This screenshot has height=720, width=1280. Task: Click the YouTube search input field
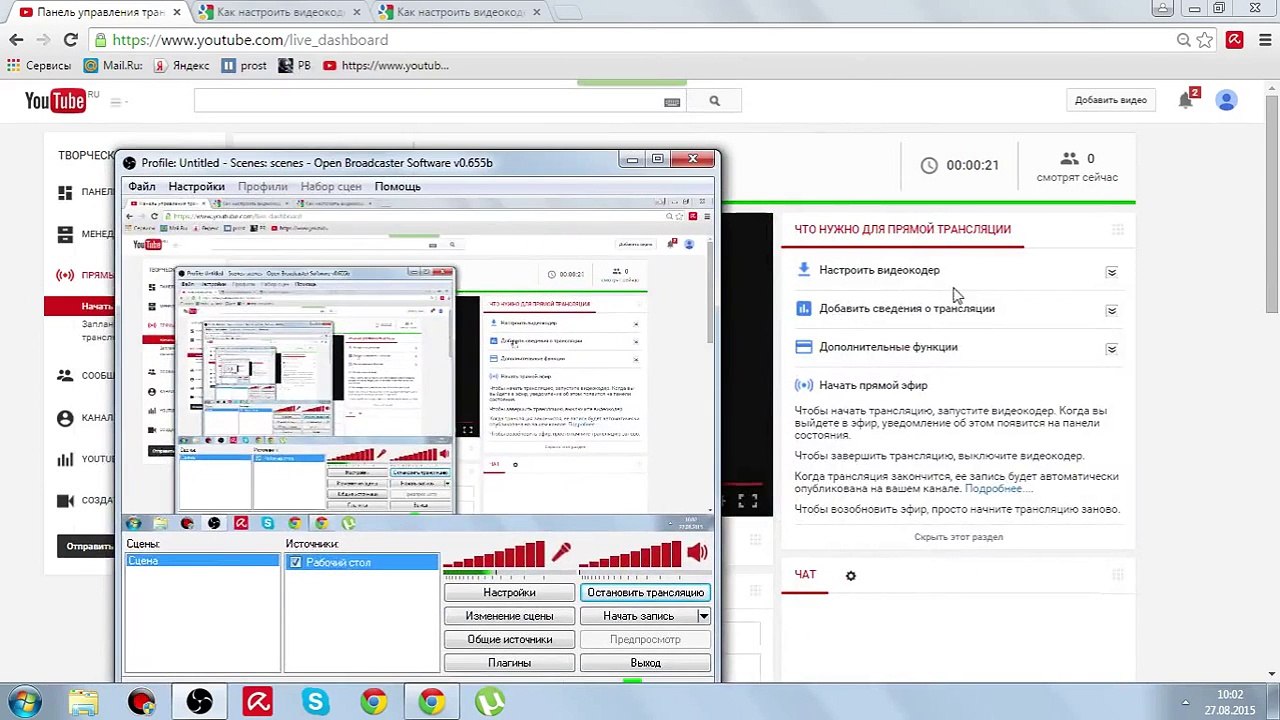point(429,101)
